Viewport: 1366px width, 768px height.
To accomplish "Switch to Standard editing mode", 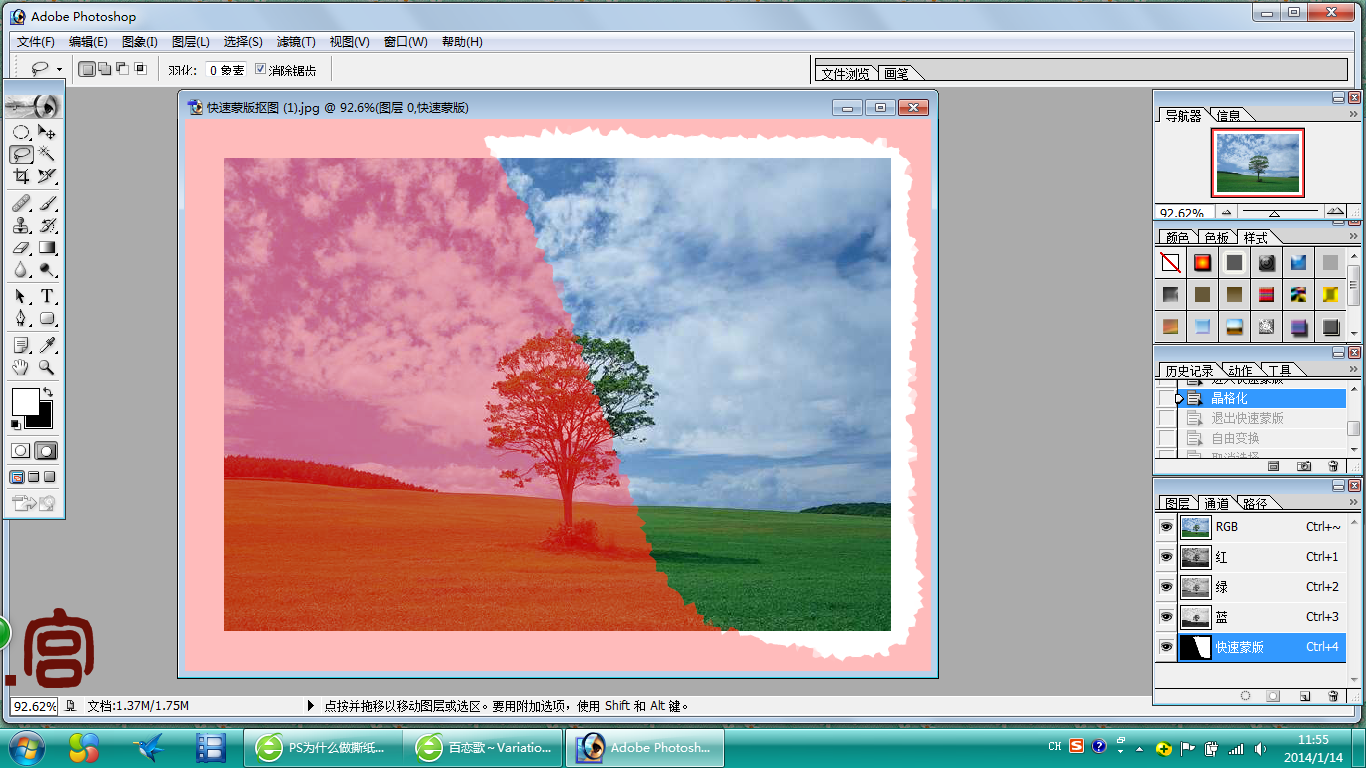I will point(21,451).
